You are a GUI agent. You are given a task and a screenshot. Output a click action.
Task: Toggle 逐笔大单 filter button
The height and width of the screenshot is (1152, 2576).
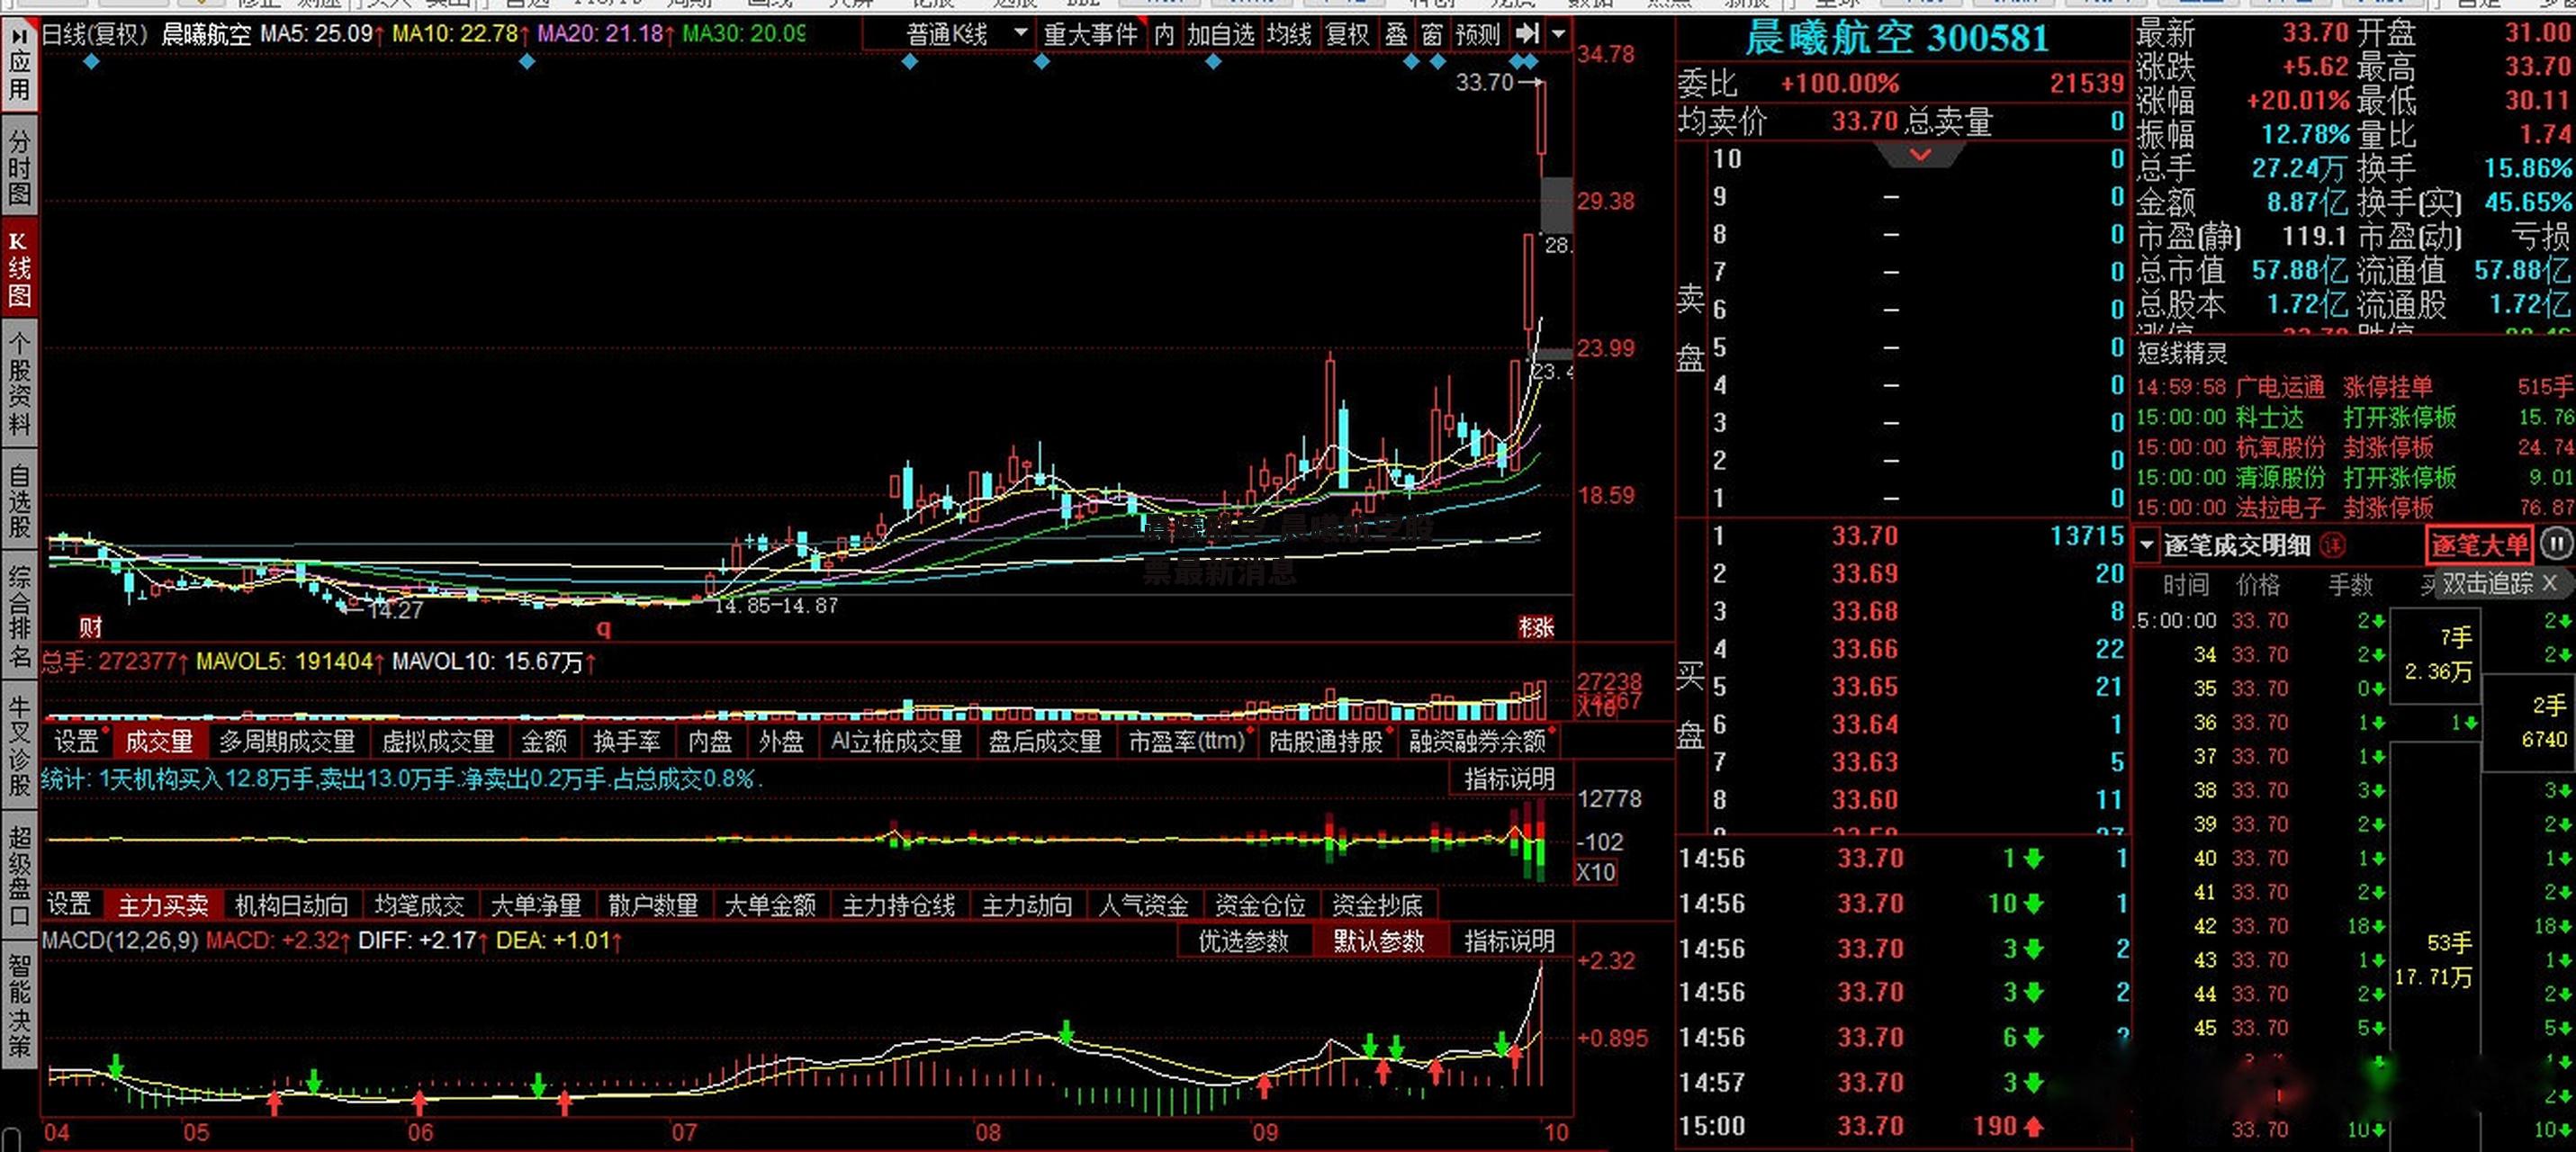pyautogui.click(x=2479, y=545)
